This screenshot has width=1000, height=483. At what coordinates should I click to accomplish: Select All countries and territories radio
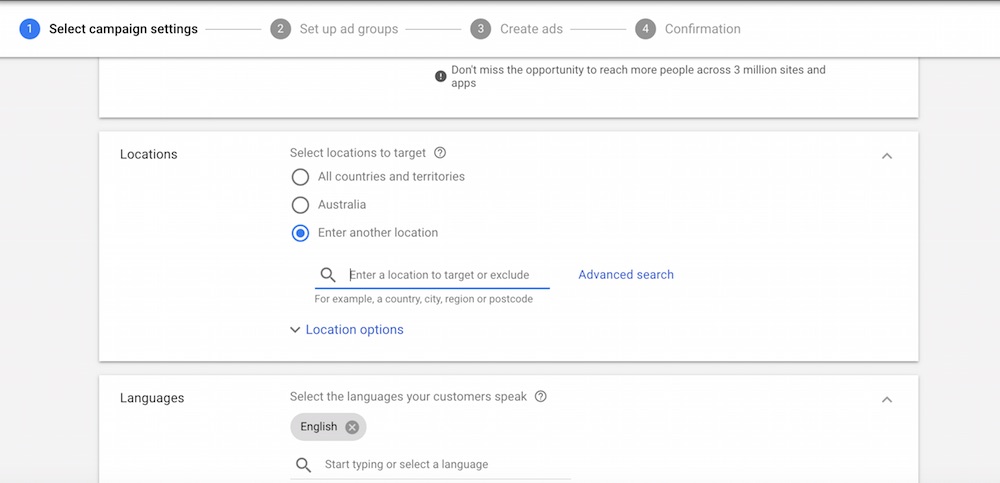300,177
